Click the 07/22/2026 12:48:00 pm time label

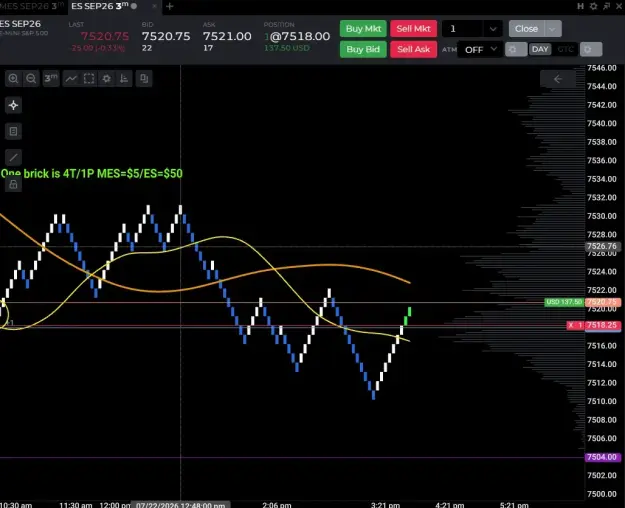181,504
